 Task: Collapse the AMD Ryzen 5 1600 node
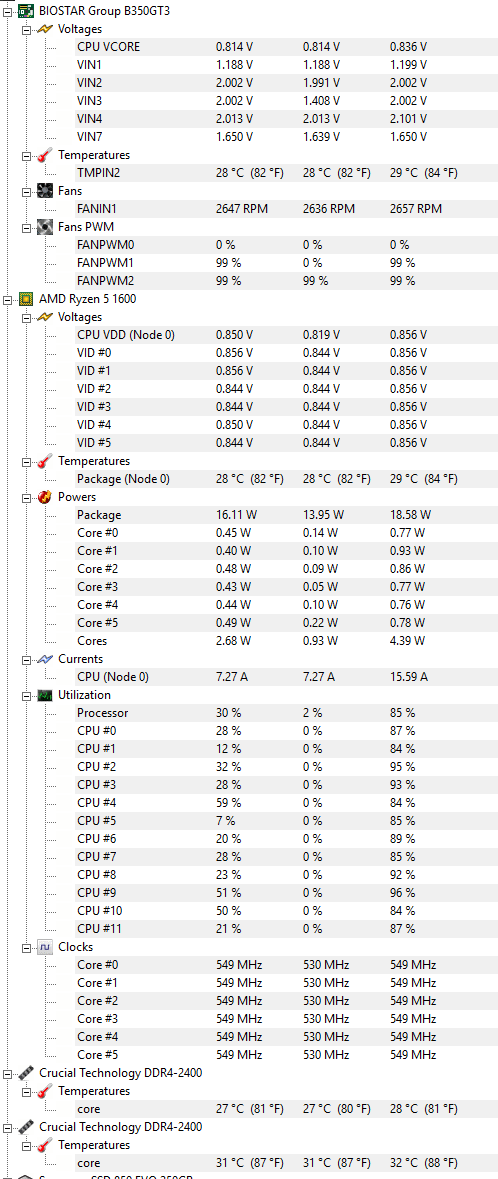8,299
